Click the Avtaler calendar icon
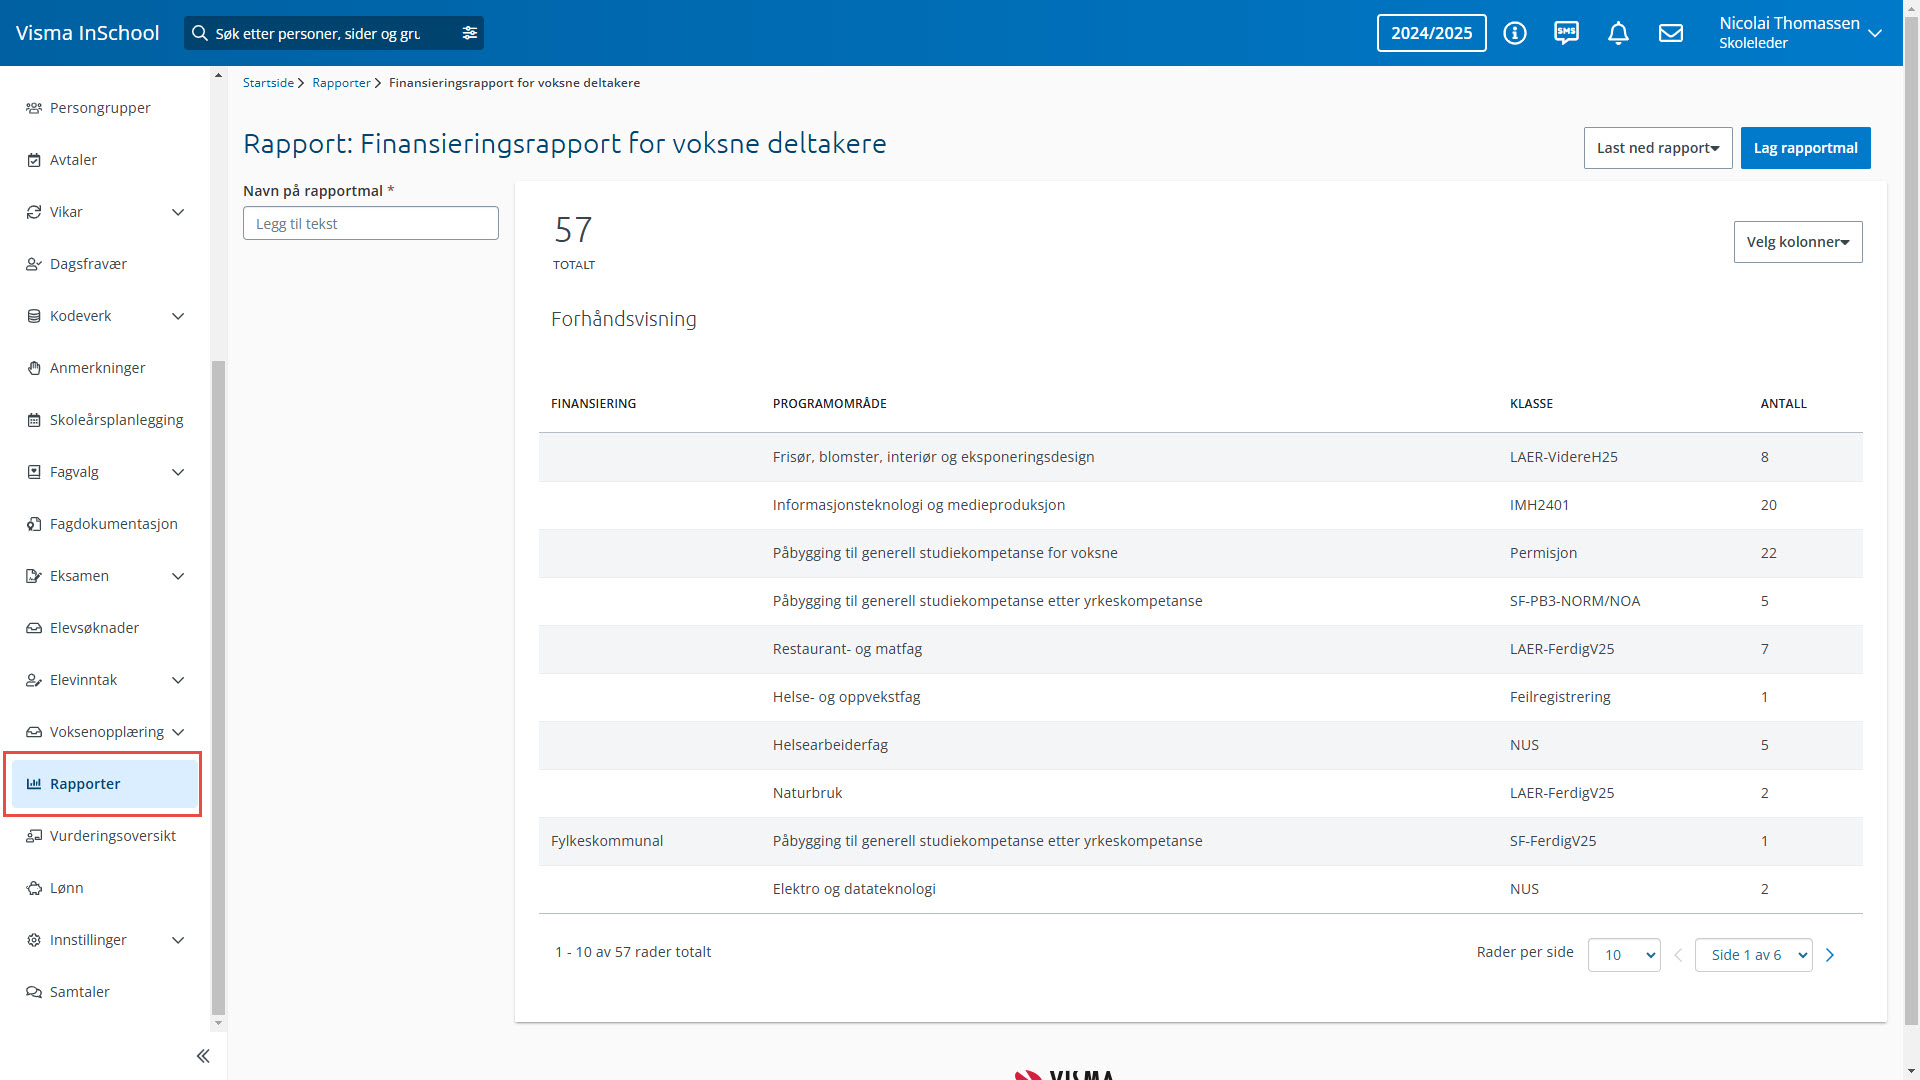The image size is (1920, 1080). click(34, 160)
